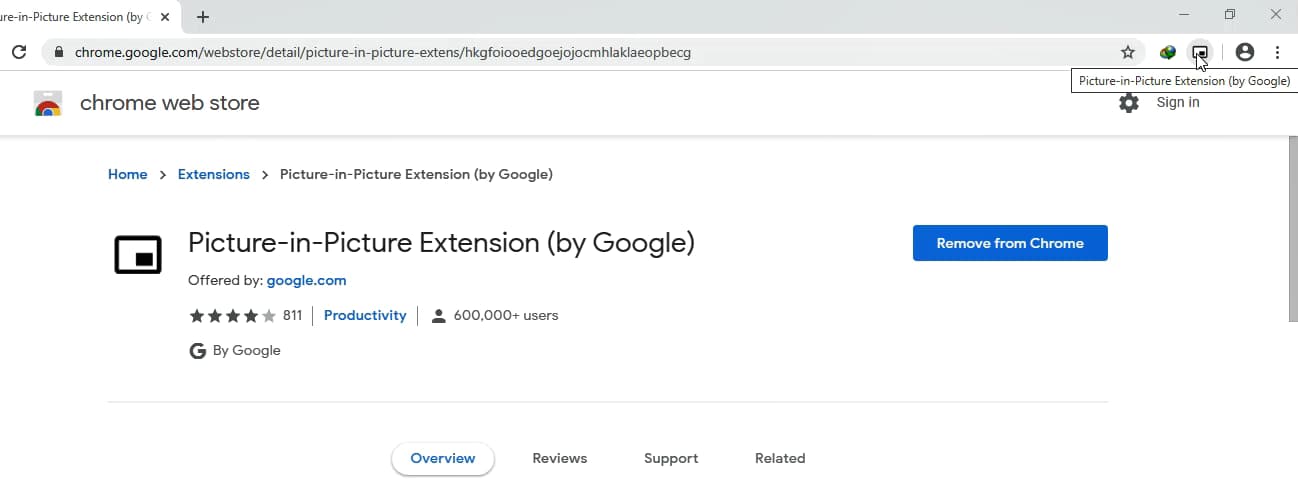Click the star rating for the extension
1298x492 pixels.
(x=232, y=316)
